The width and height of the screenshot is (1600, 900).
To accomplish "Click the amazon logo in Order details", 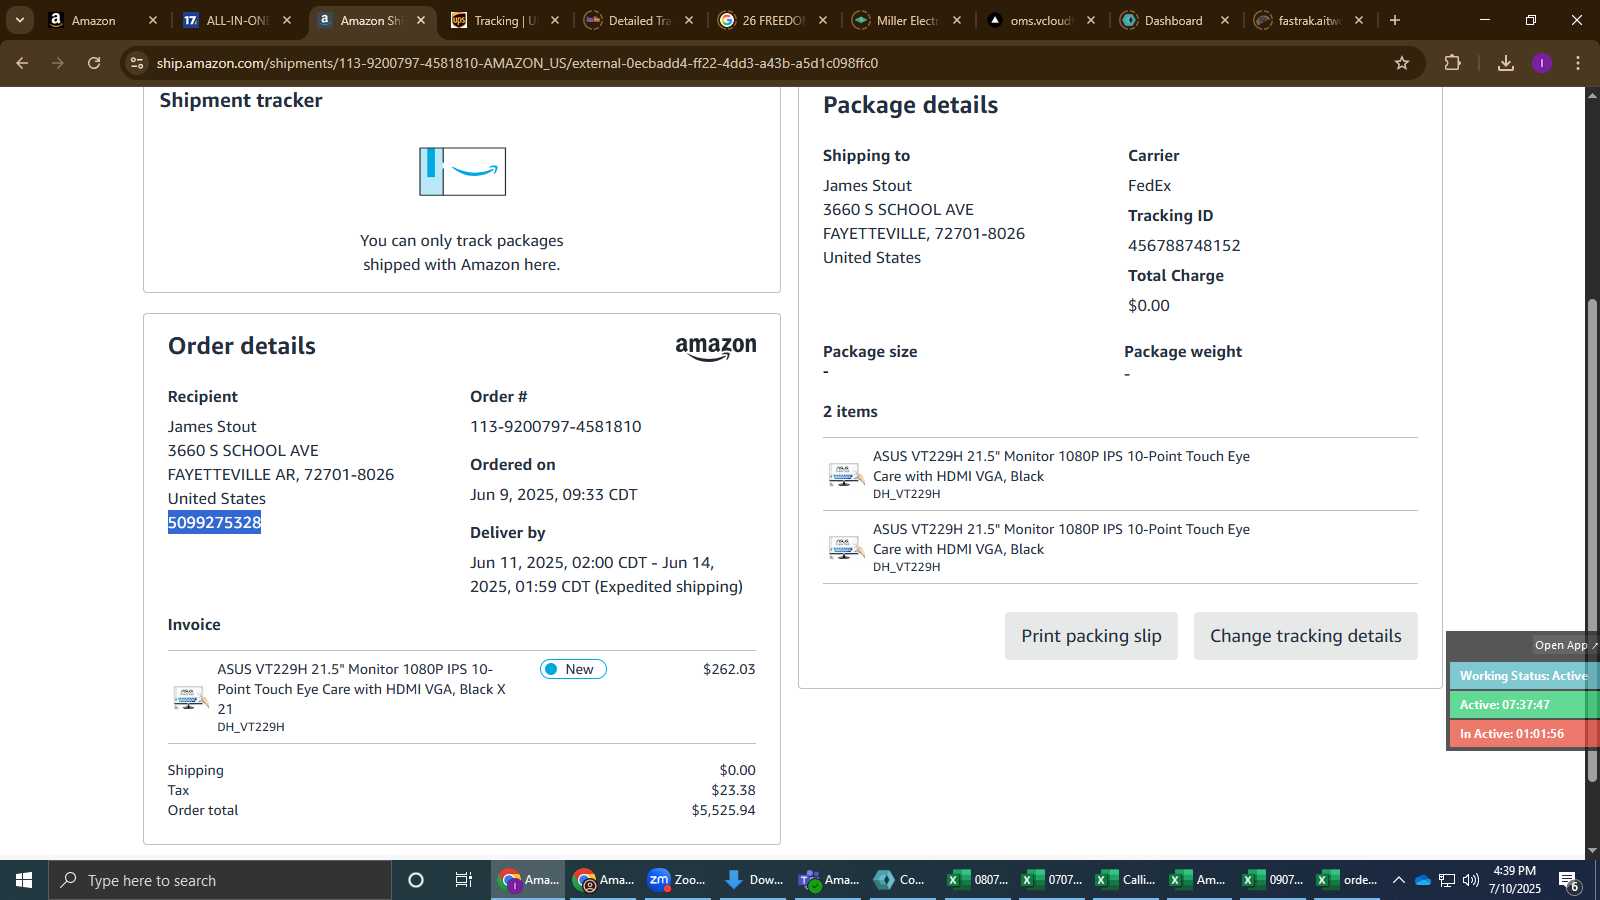I will [x=716, y=348].
